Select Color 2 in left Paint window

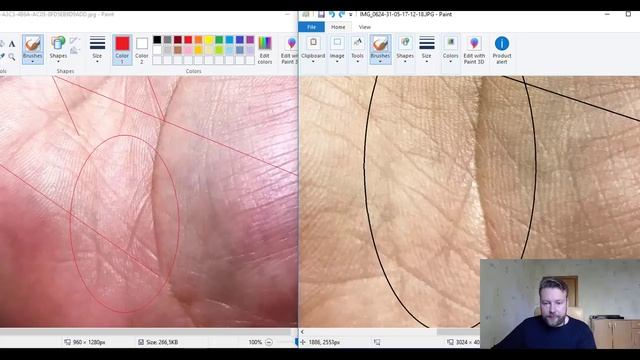(x=142, y=50)
